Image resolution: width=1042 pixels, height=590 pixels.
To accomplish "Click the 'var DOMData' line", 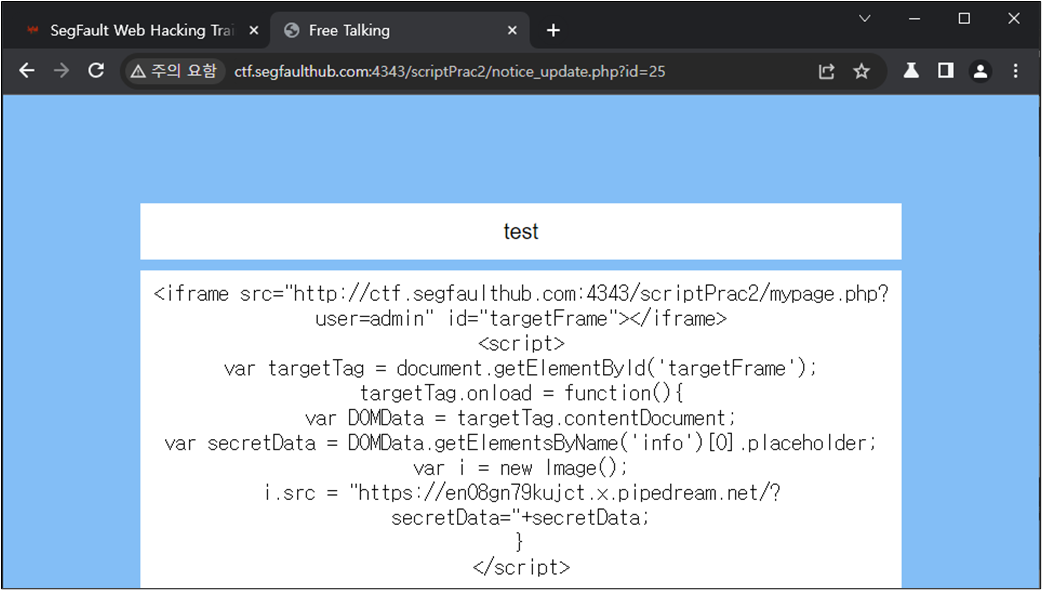I will click(521, 418).
